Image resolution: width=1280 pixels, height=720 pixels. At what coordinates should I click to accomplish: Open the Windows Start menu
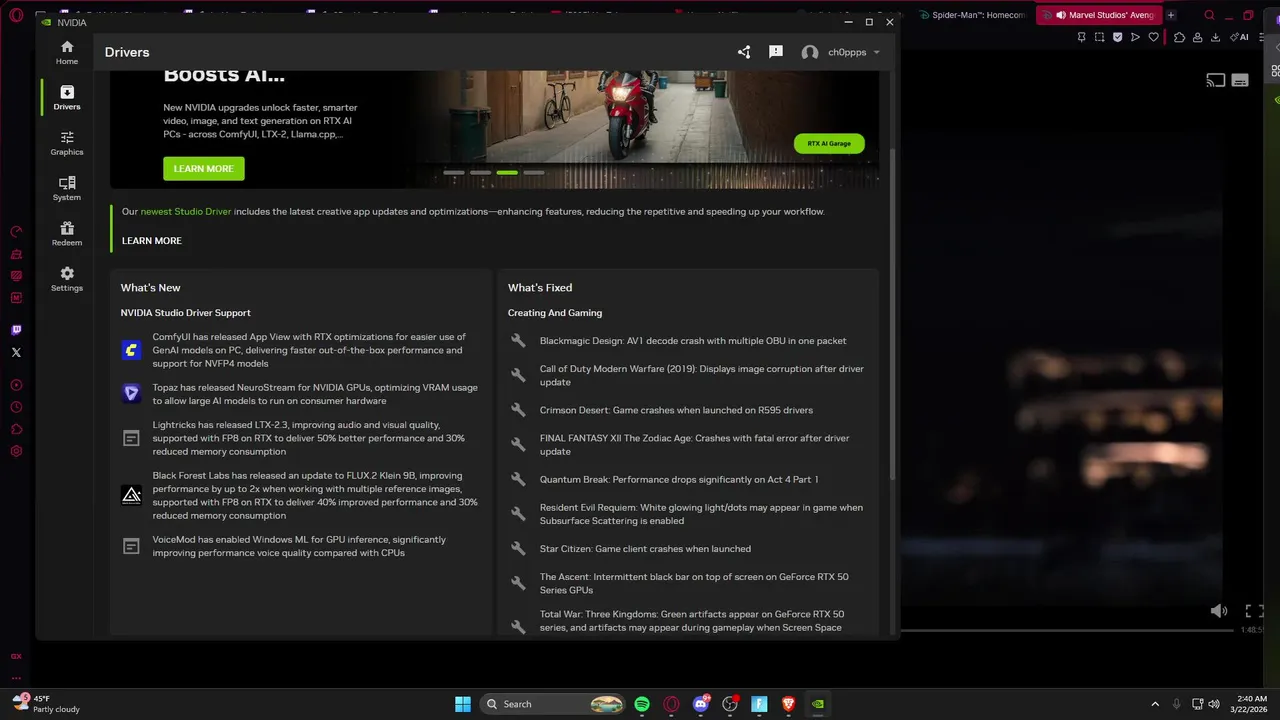pyautogui.click(x=463, y=704)
